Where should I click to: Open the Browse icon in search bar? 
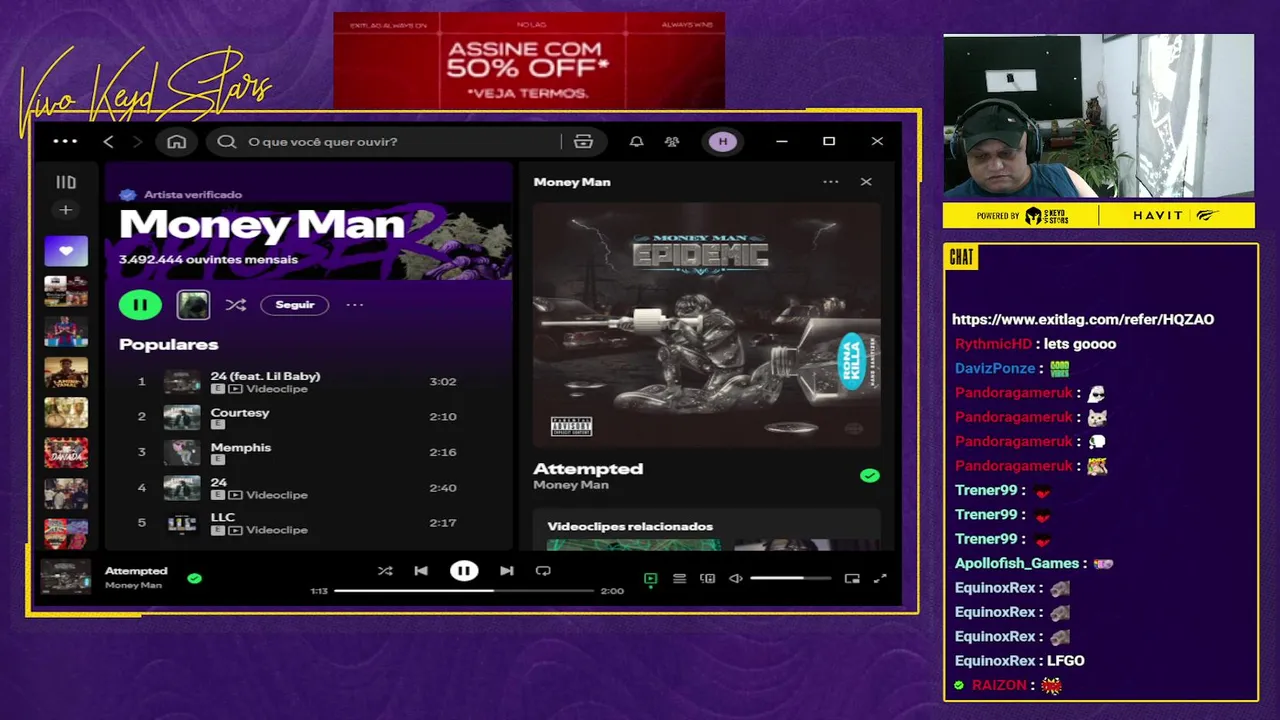click(x=583, y=142)
